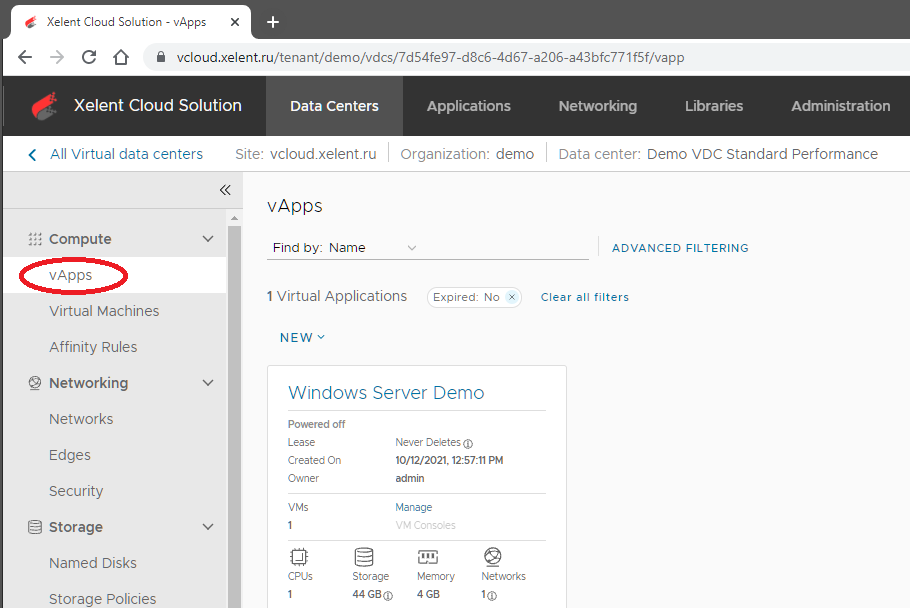Open the Data Centers tab

[334, 106]
